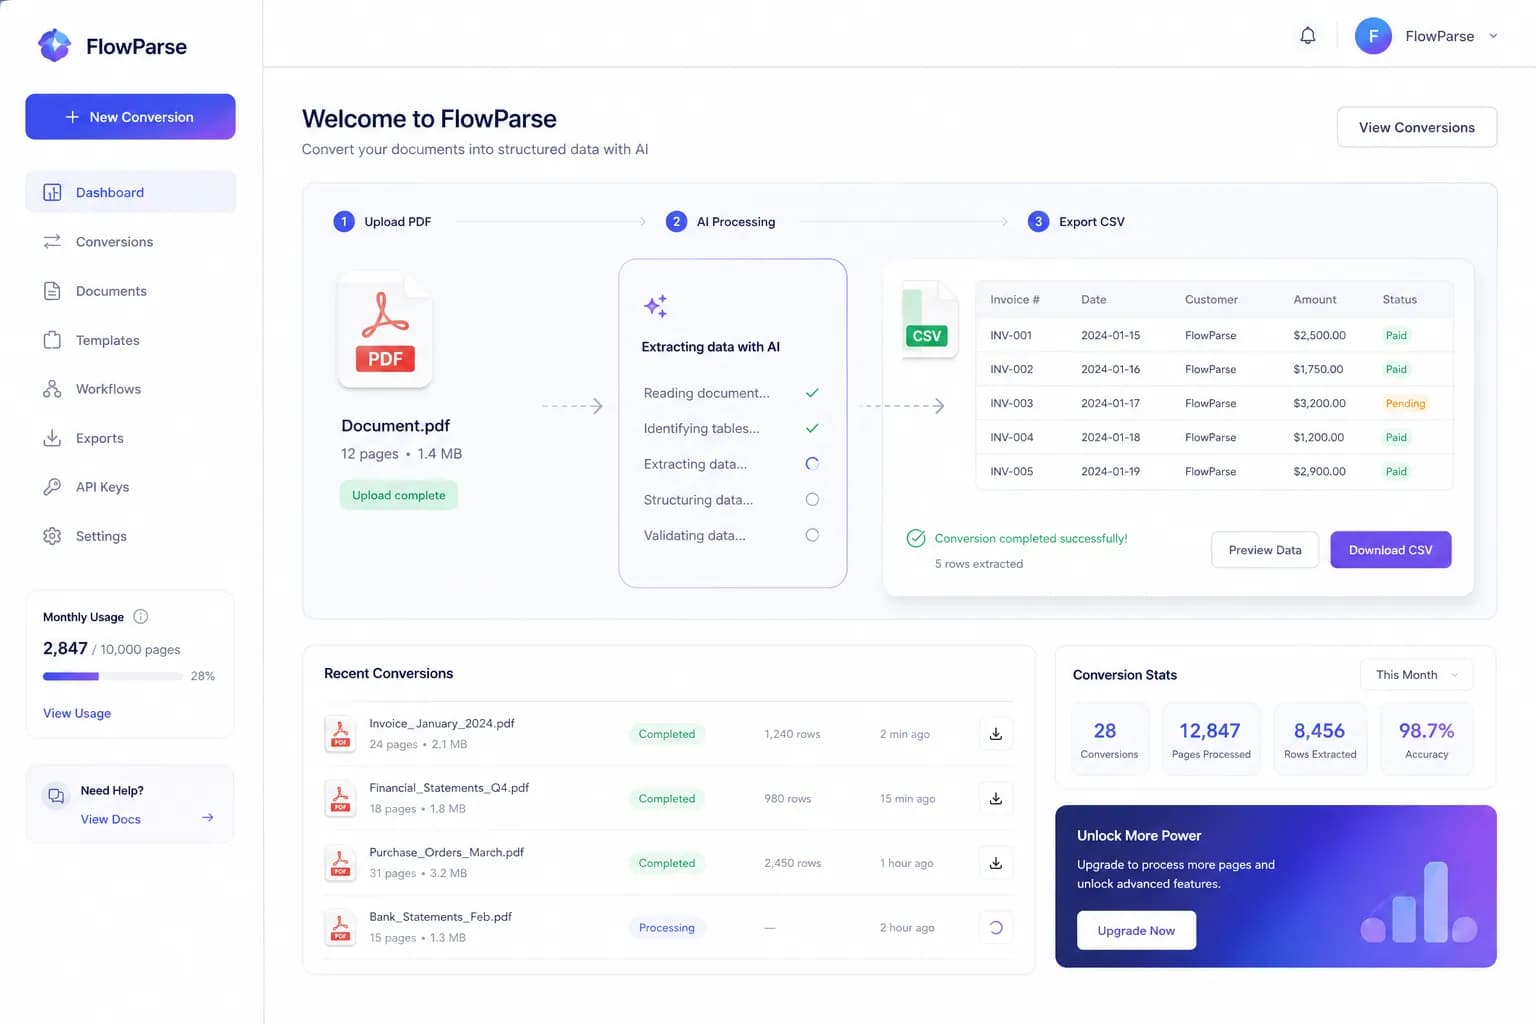
Task: Download Purchase_Orders_March.pdf result
Action: click(996, 863)
